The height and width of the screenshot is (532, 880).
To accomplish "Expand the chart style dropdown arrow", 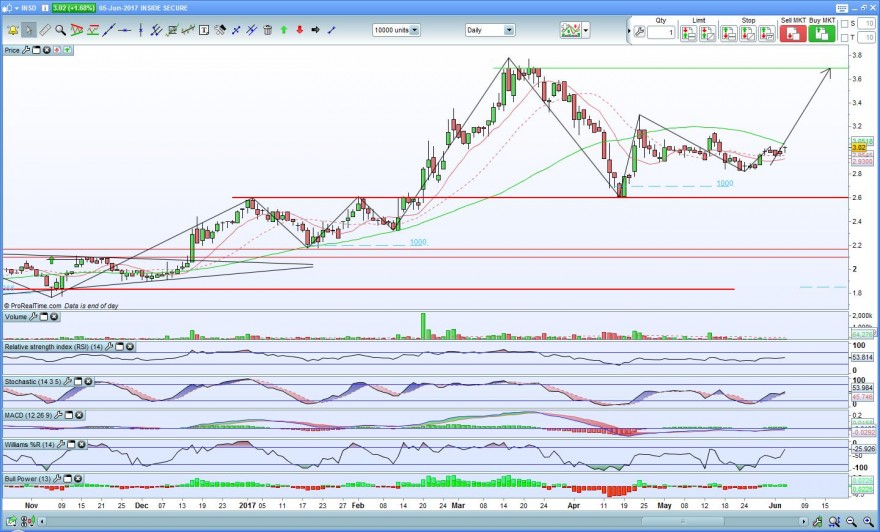I will coord(586,30).
